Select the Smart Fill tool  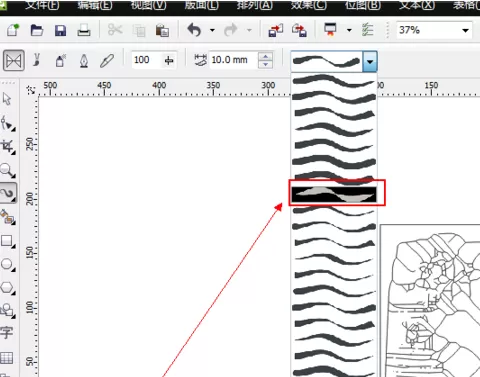point(8,217)
